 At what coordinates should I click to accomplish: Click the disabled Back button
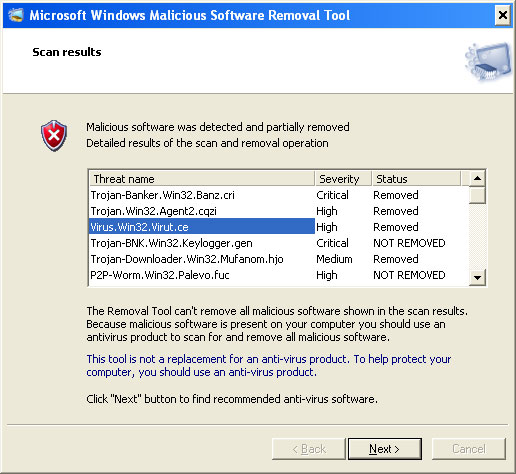tap(308, 449)
